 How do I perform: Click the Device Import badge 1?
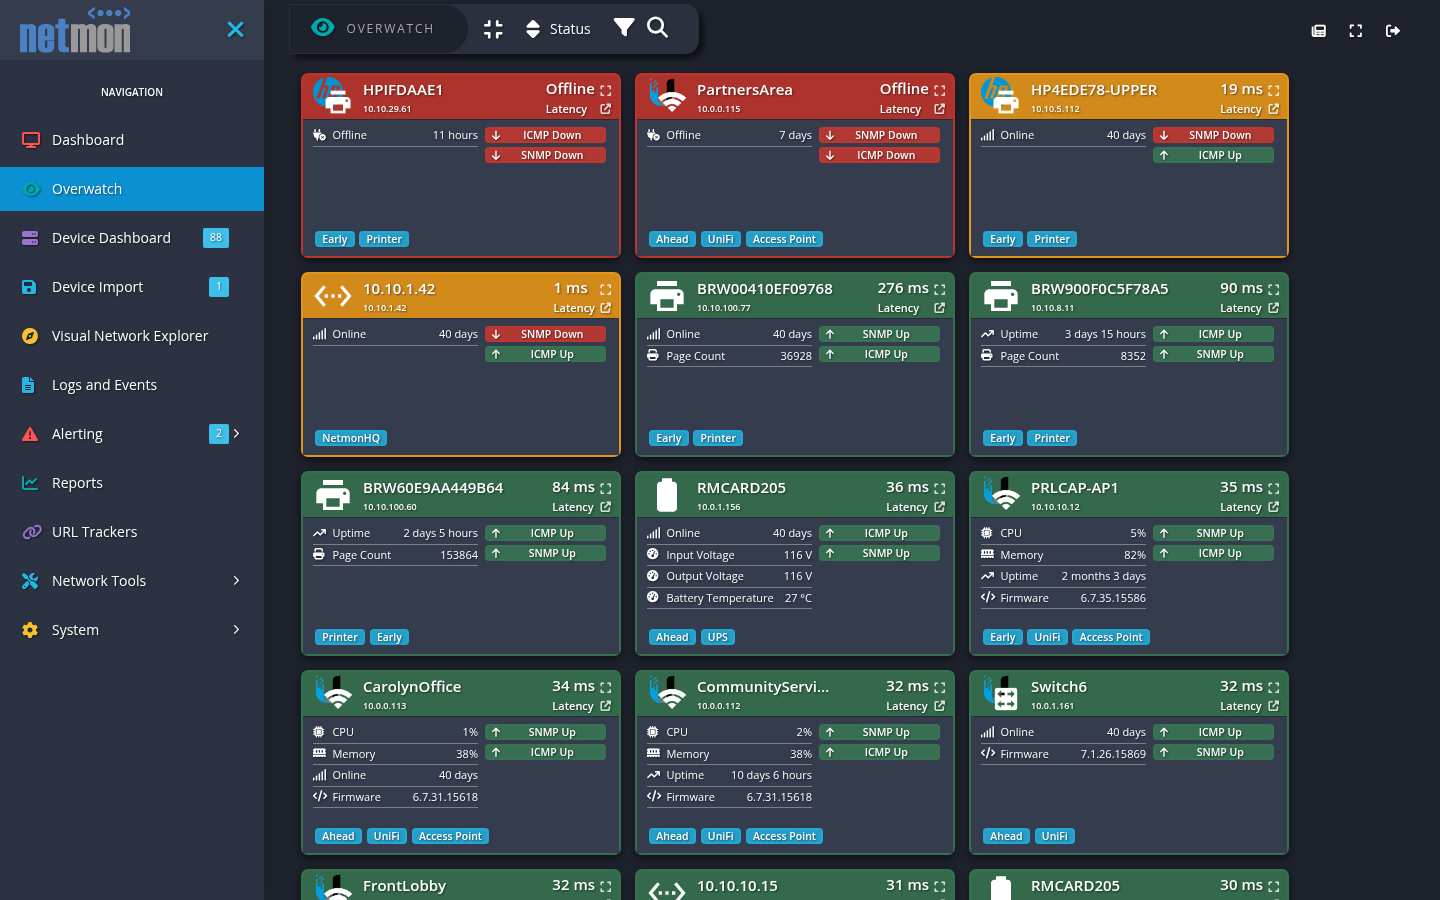(219, 287)
